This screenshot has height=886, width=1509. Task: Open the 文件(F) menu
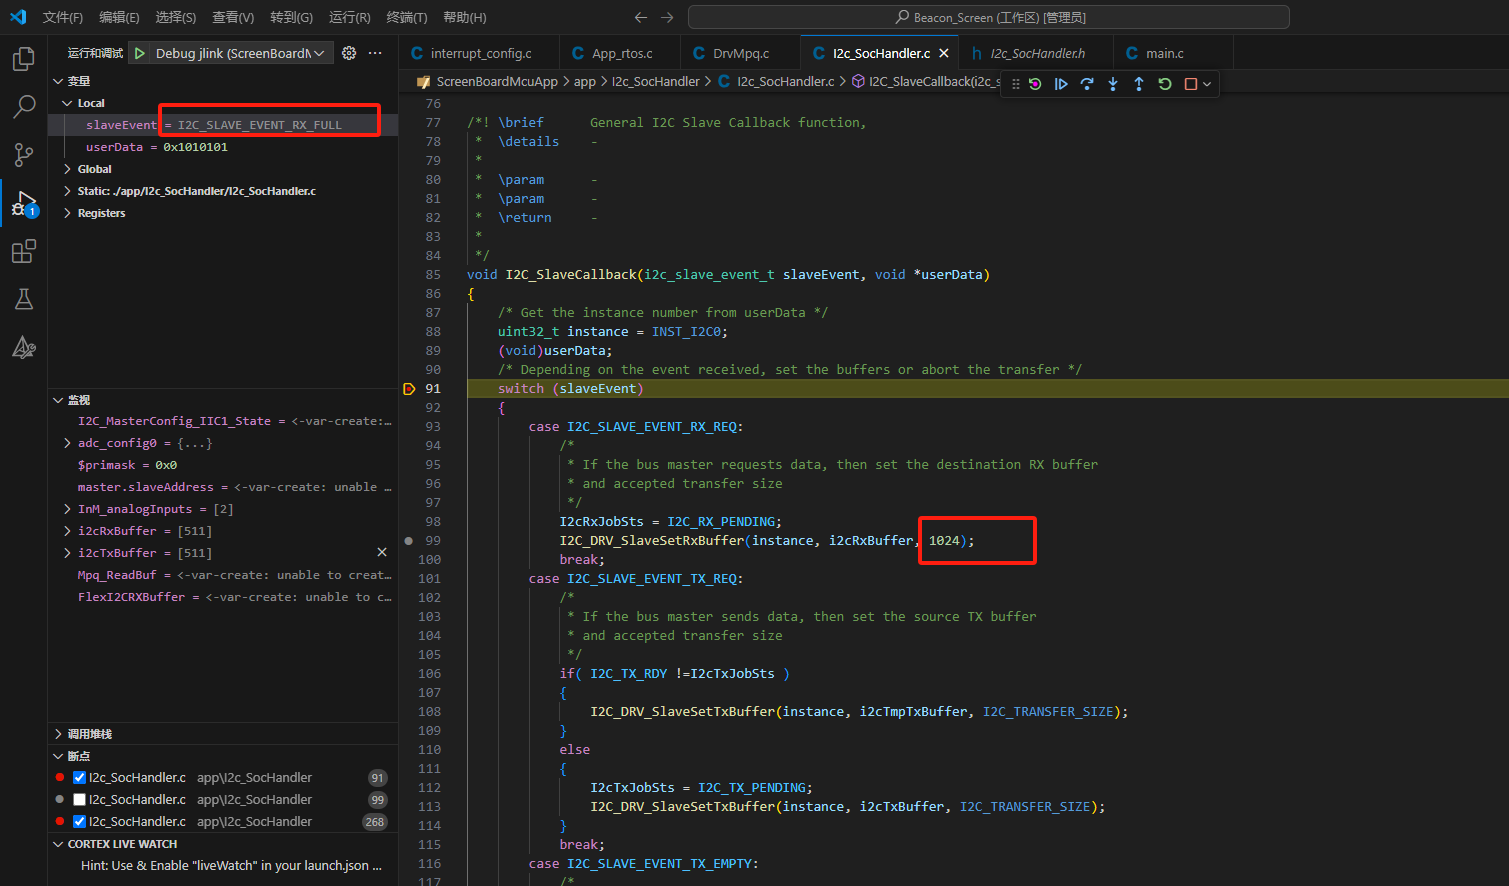click(x=63, y=17)
